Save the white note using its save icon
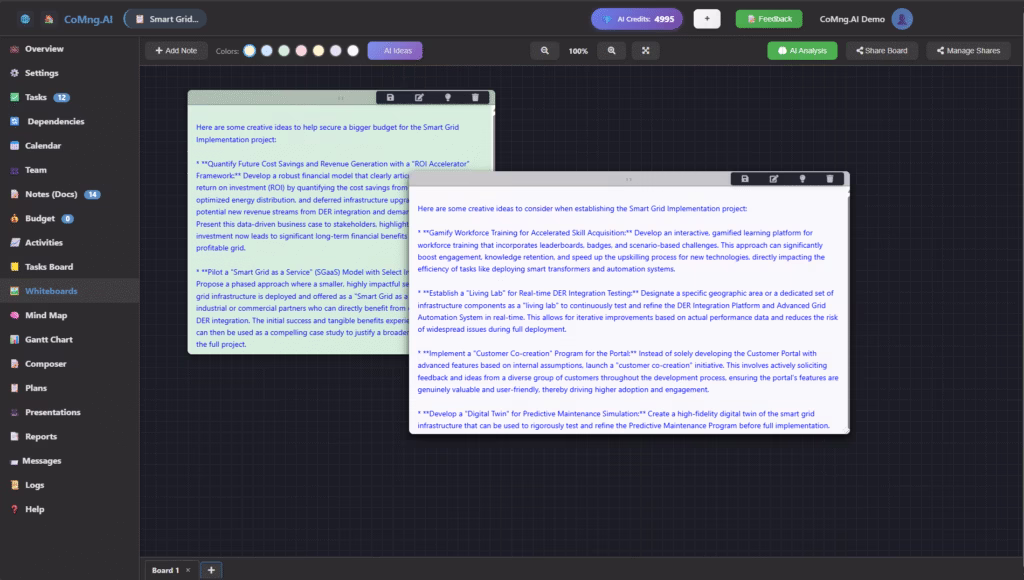 point(745,179)
